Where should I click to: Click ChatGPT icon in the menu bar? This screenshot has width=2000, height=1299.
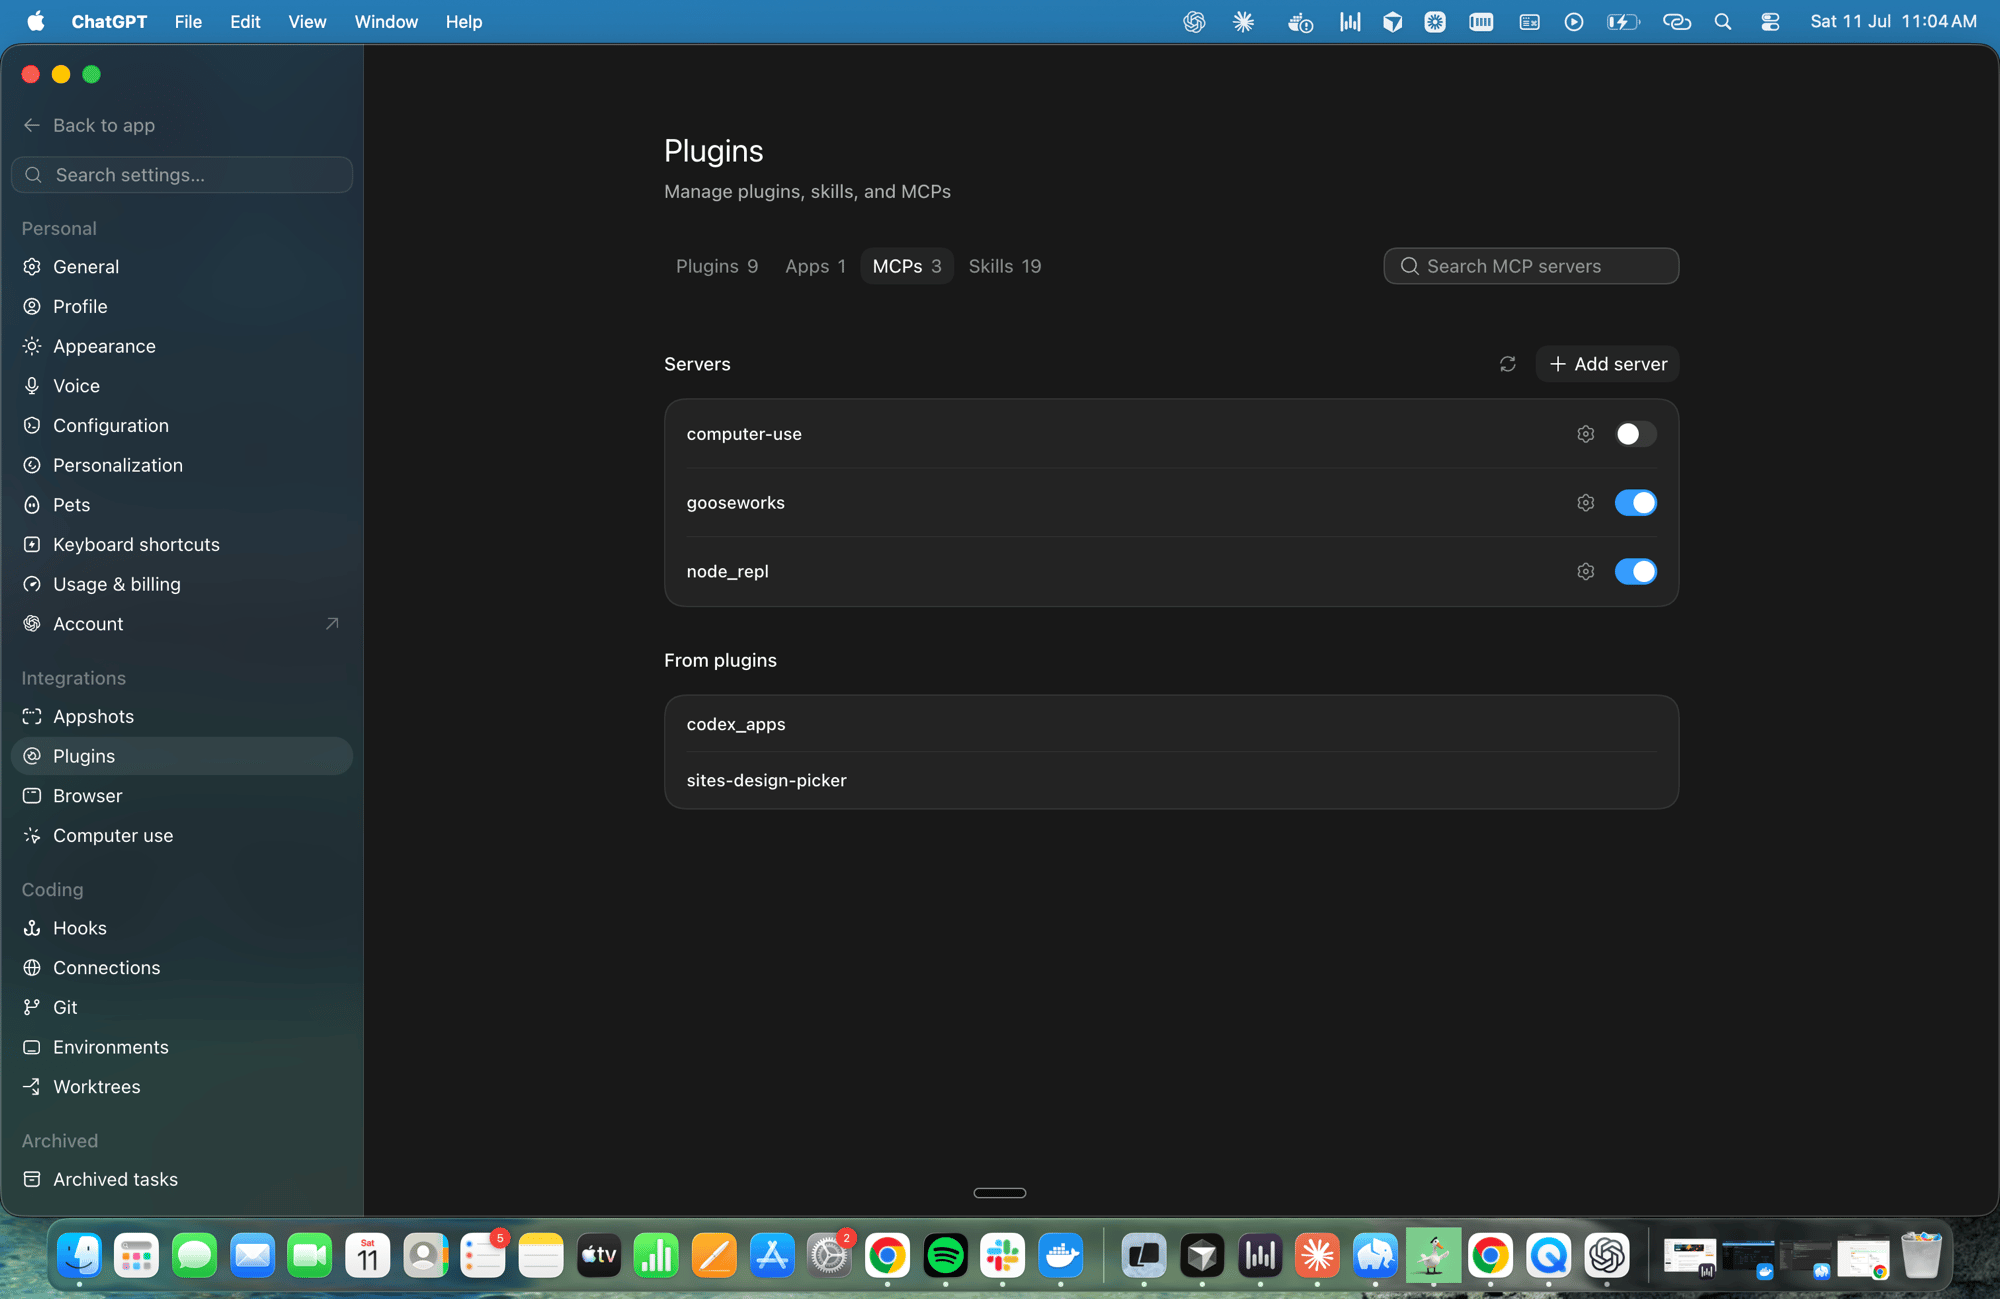(1194, 21)
